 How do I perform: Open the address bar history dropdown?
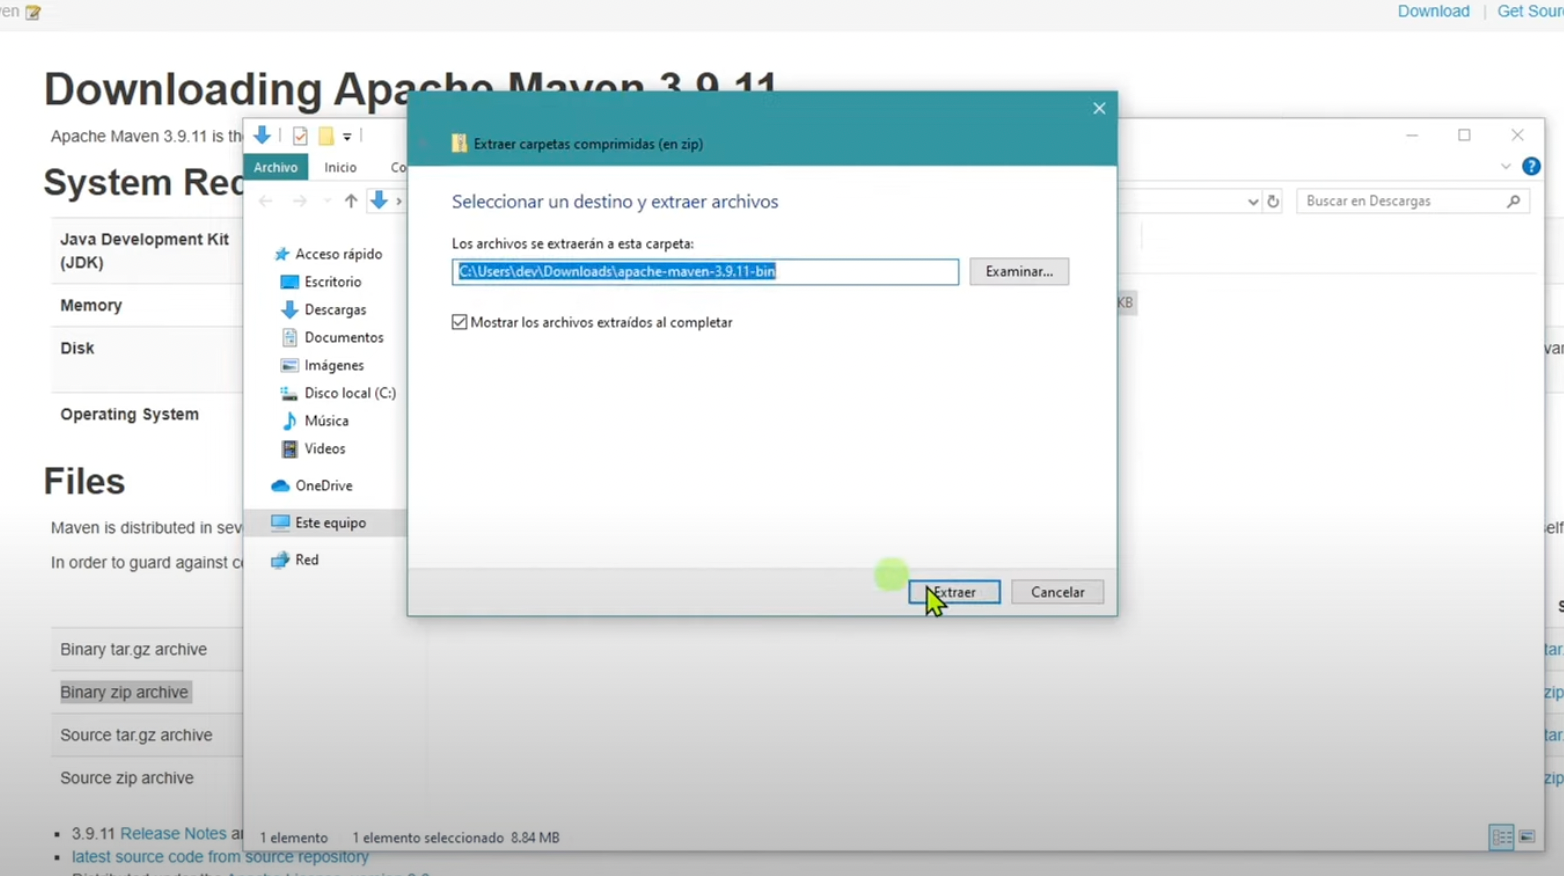point(1252,201)
